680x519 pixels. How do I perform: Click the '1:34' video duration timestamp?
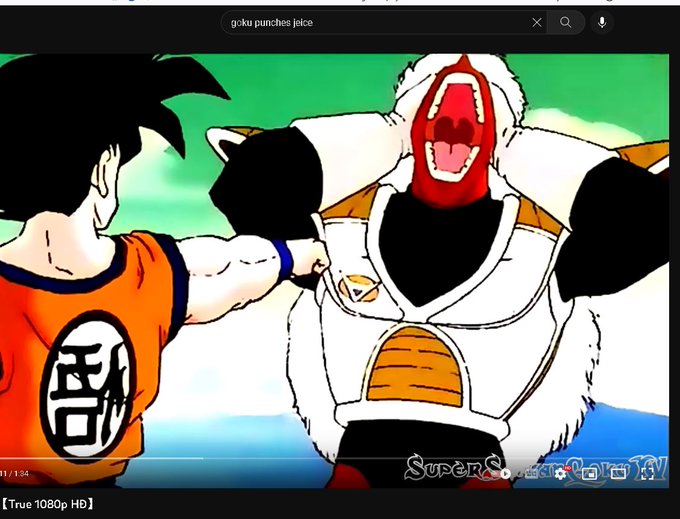click(x=21, y=473)
